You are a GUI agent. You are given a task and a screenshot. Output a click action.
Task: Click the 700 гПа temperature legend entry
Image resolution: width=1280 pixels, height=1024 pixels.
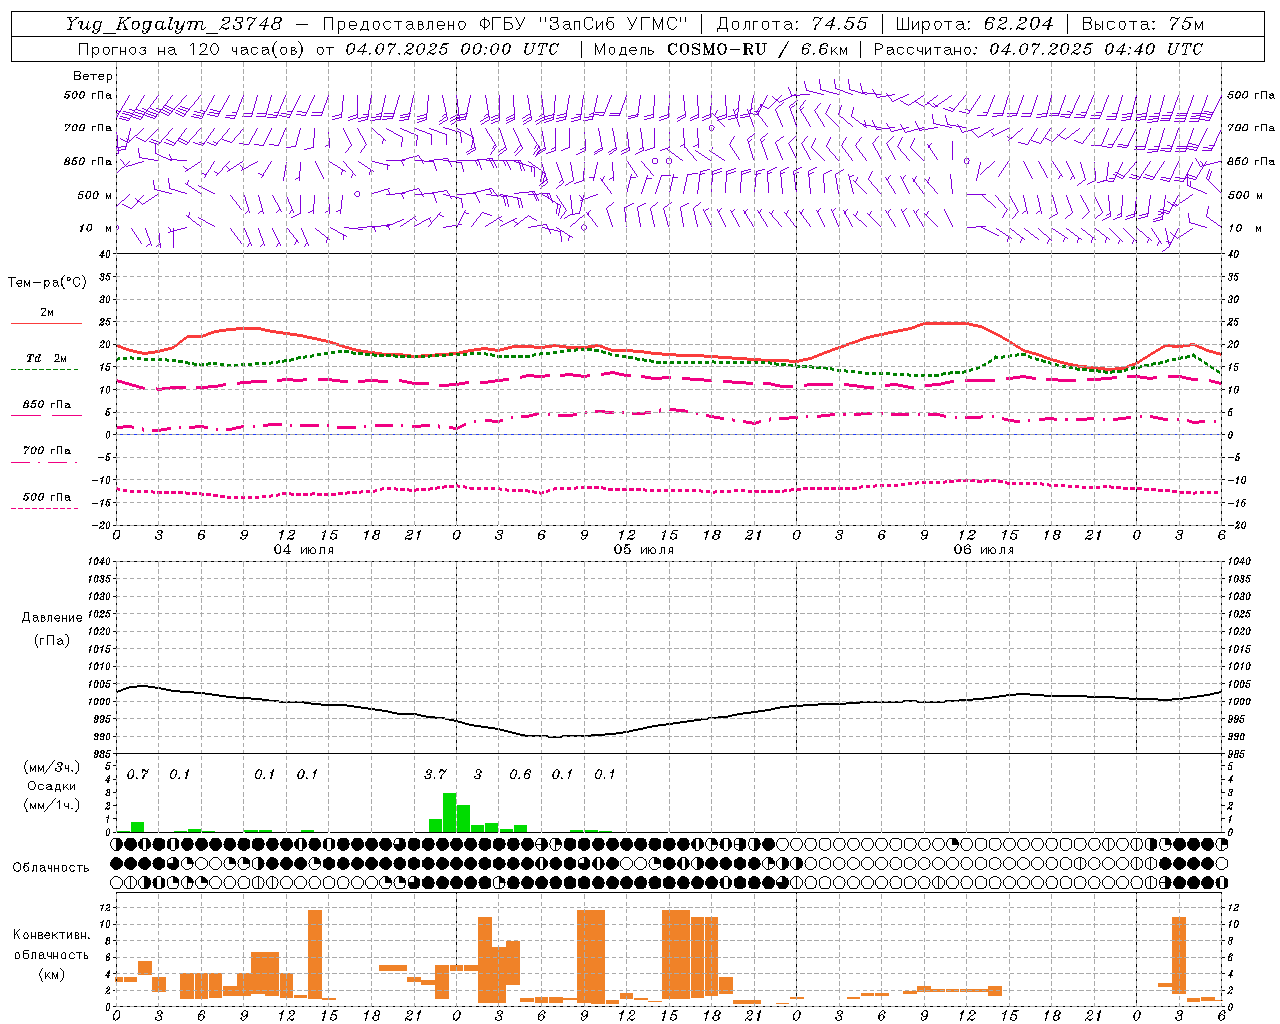click(x=46, y=451)
